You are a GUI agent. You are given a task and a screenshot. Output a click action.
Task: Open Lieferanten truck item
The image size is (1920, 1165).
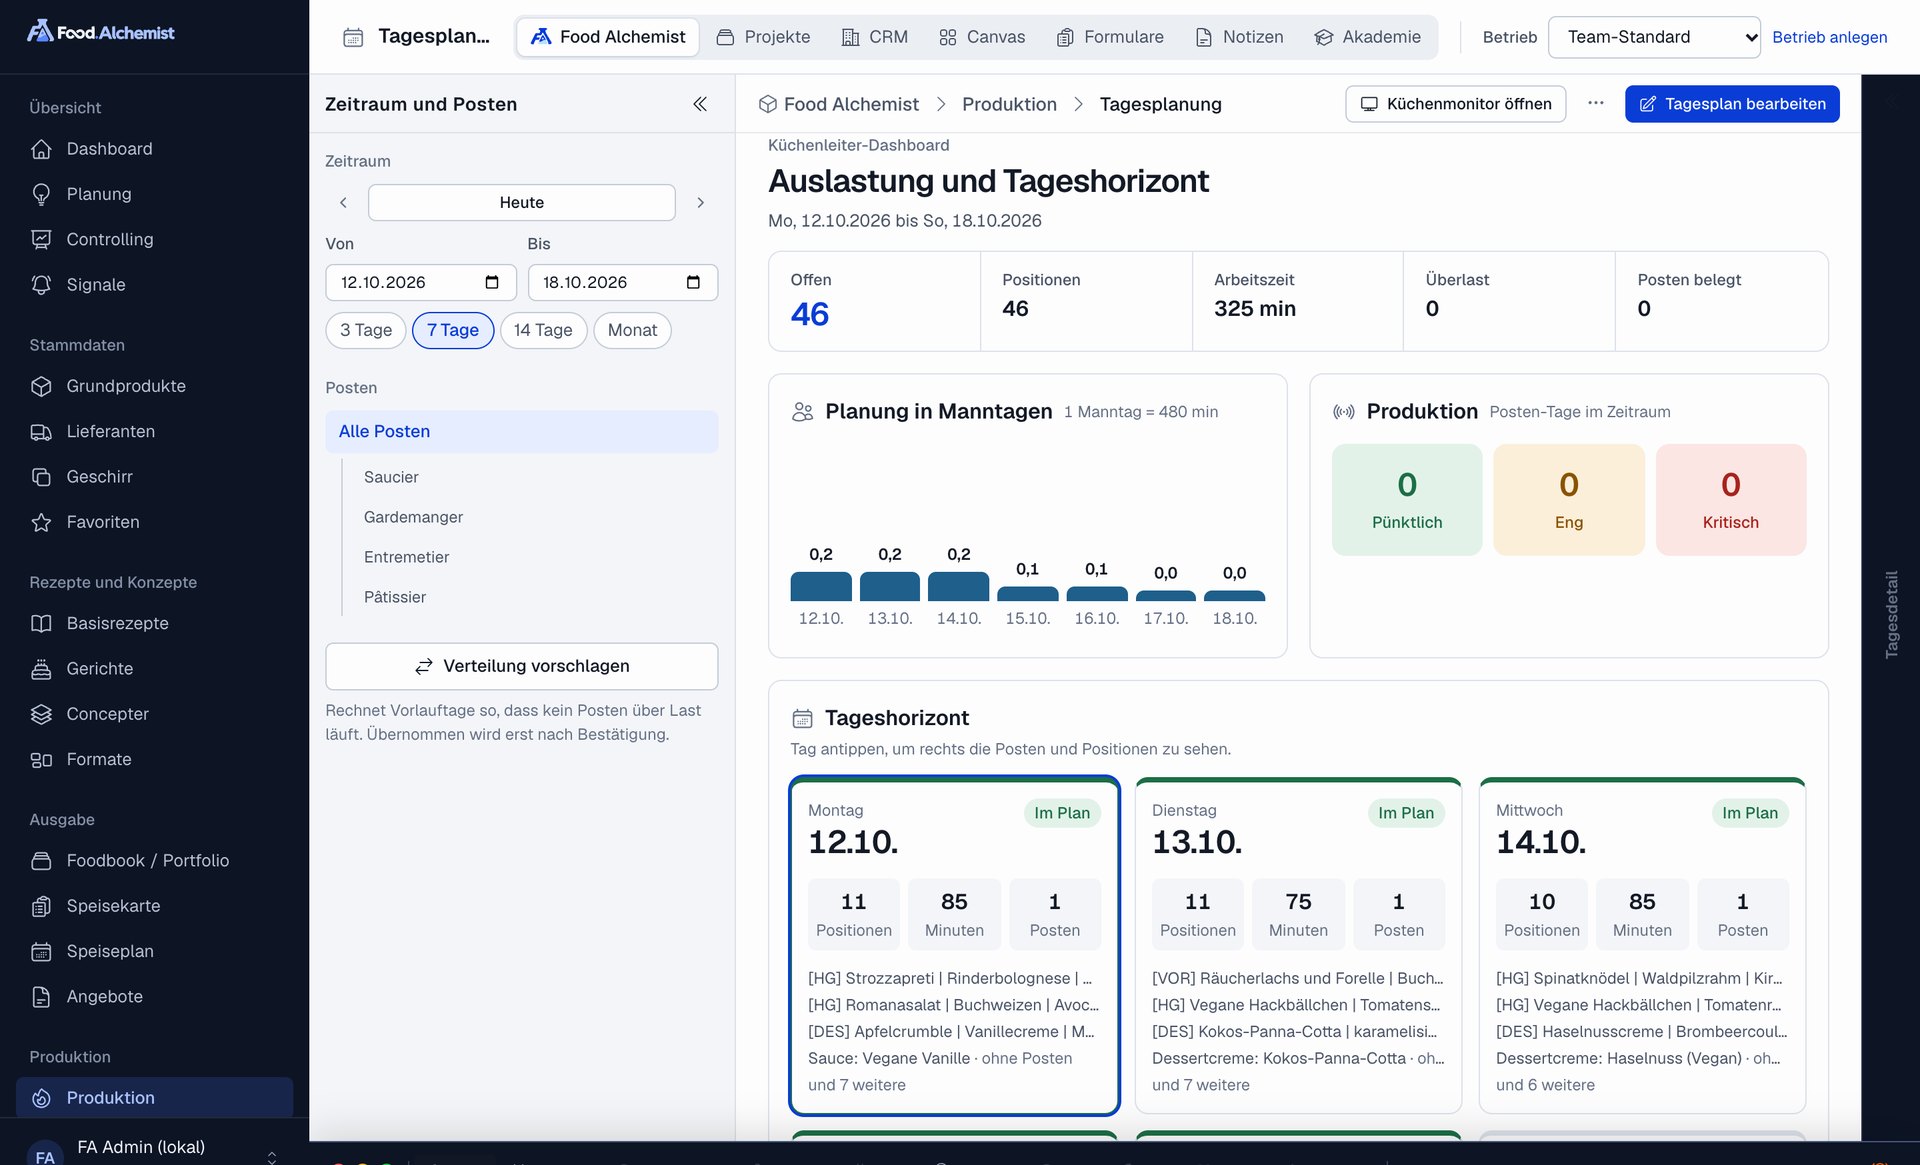point(154,431)
